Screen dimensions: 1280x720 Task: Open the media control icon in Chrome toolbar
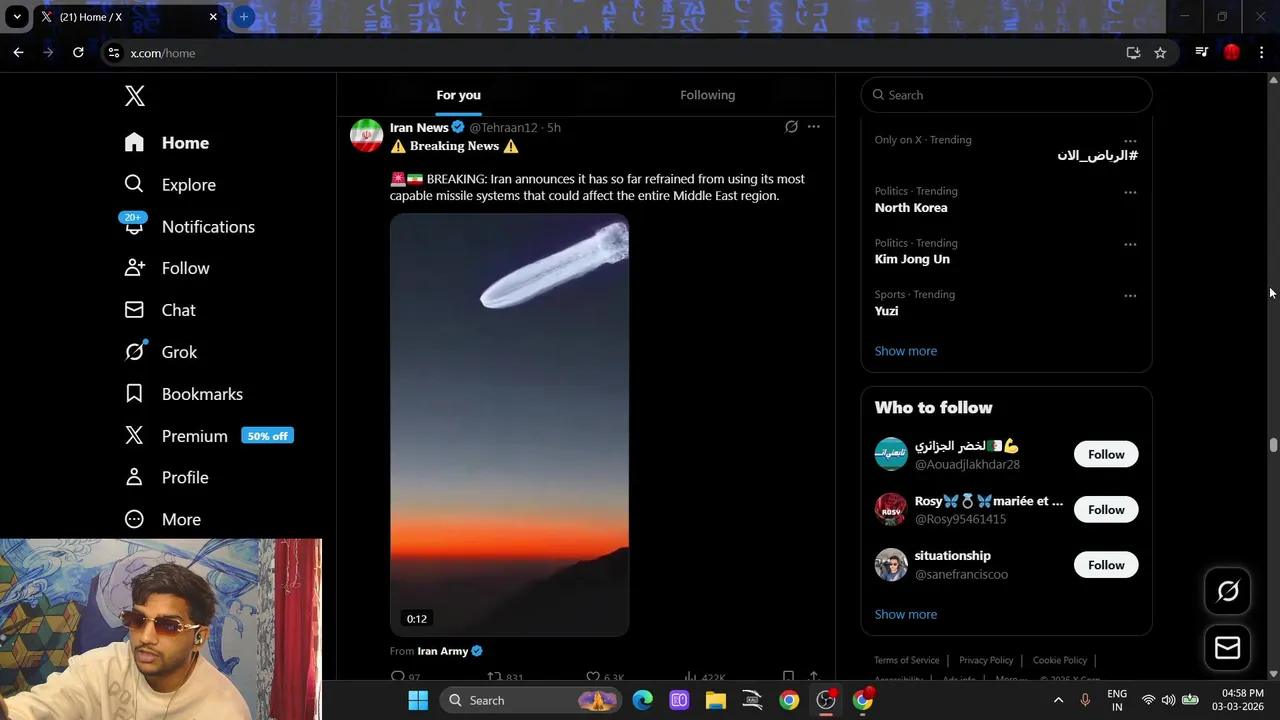(x=1202, y=53)
